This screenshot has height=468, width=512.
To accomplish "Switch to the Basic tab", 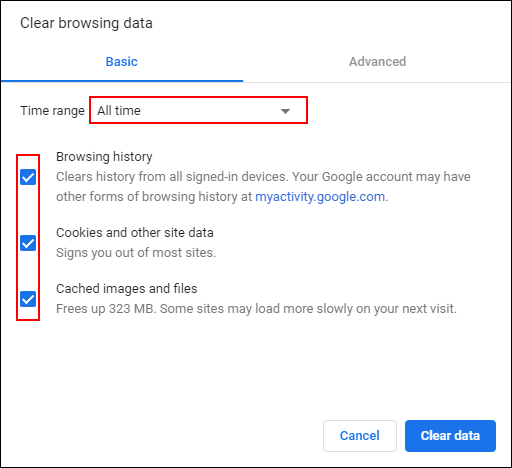I will [122, 62].
